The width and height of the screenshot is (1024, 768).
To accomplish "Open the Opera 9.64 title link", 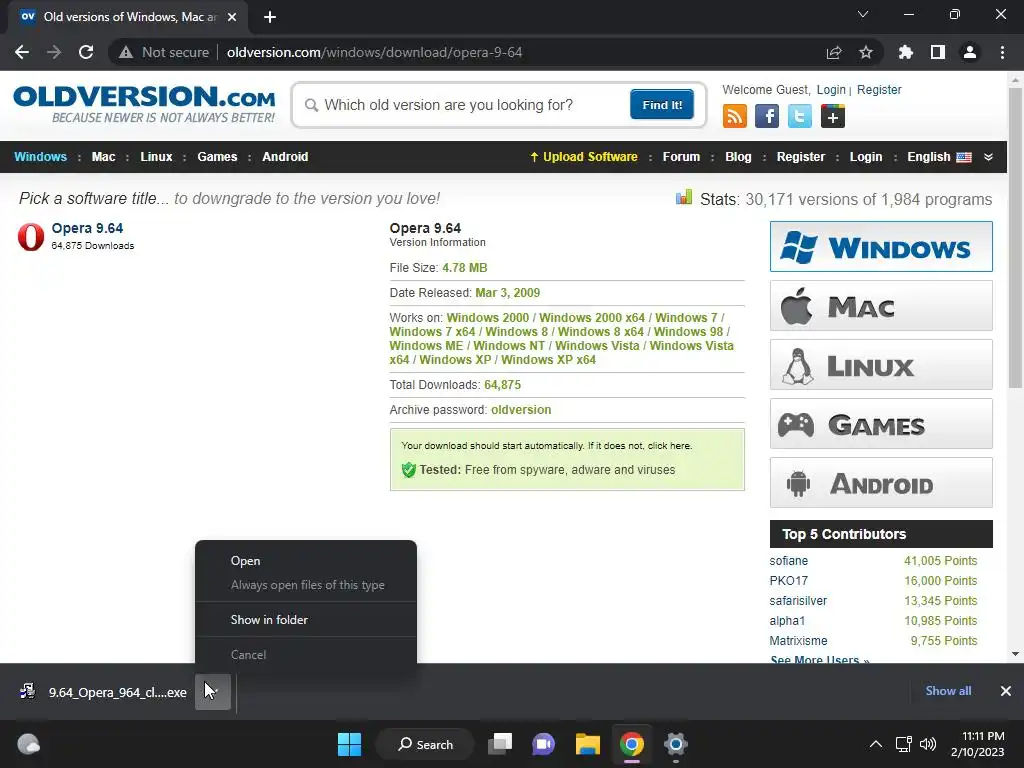I will [87, 228].
